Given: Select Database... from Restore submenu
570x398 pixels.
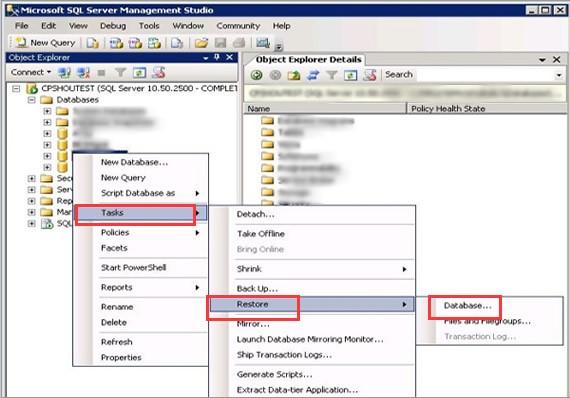Looking at the screenshot, I should coord(467,306).
